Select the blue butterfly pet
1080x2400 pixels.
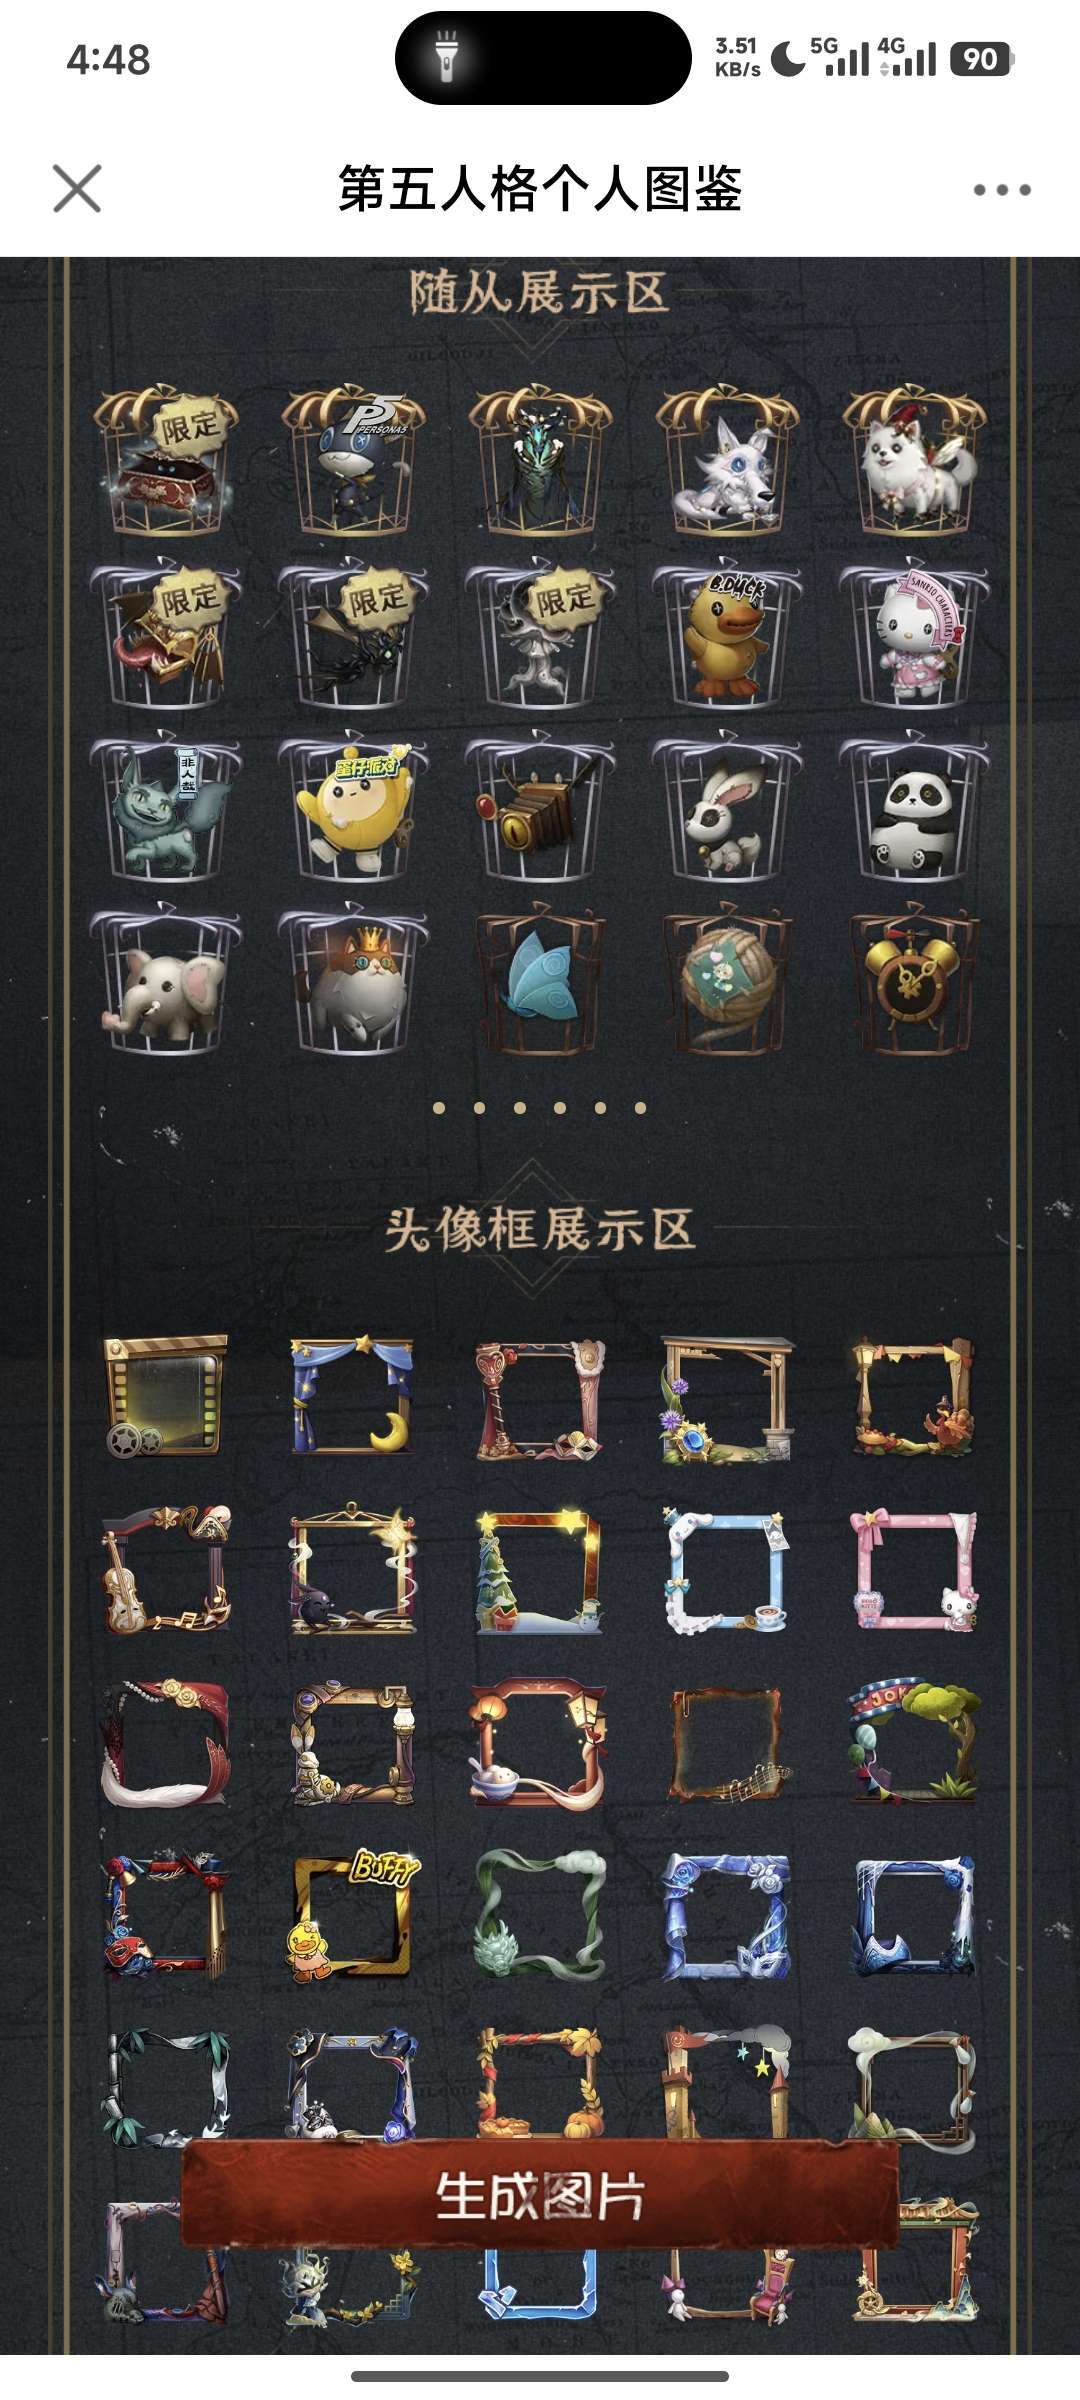540,980
